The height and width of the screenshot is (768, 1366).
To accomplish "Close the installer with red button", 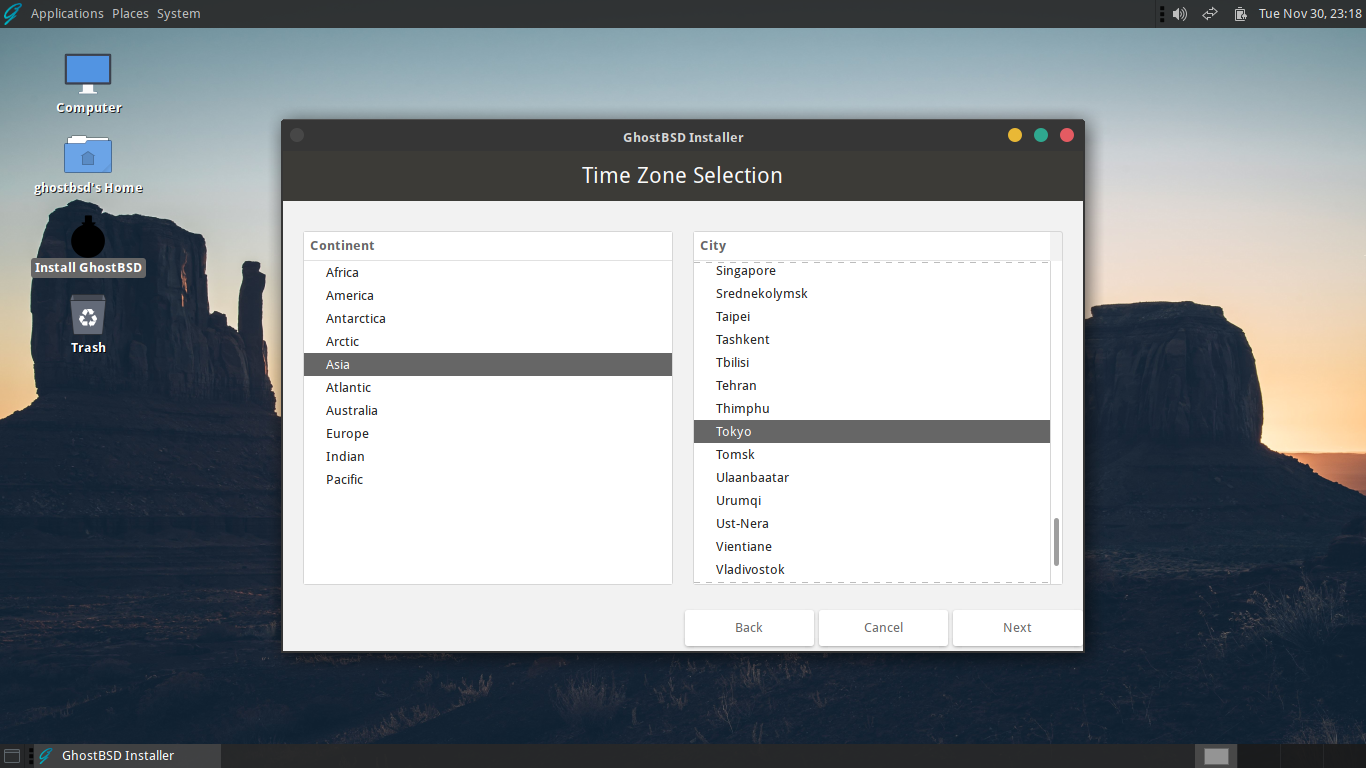I will tap(1067, 135).
